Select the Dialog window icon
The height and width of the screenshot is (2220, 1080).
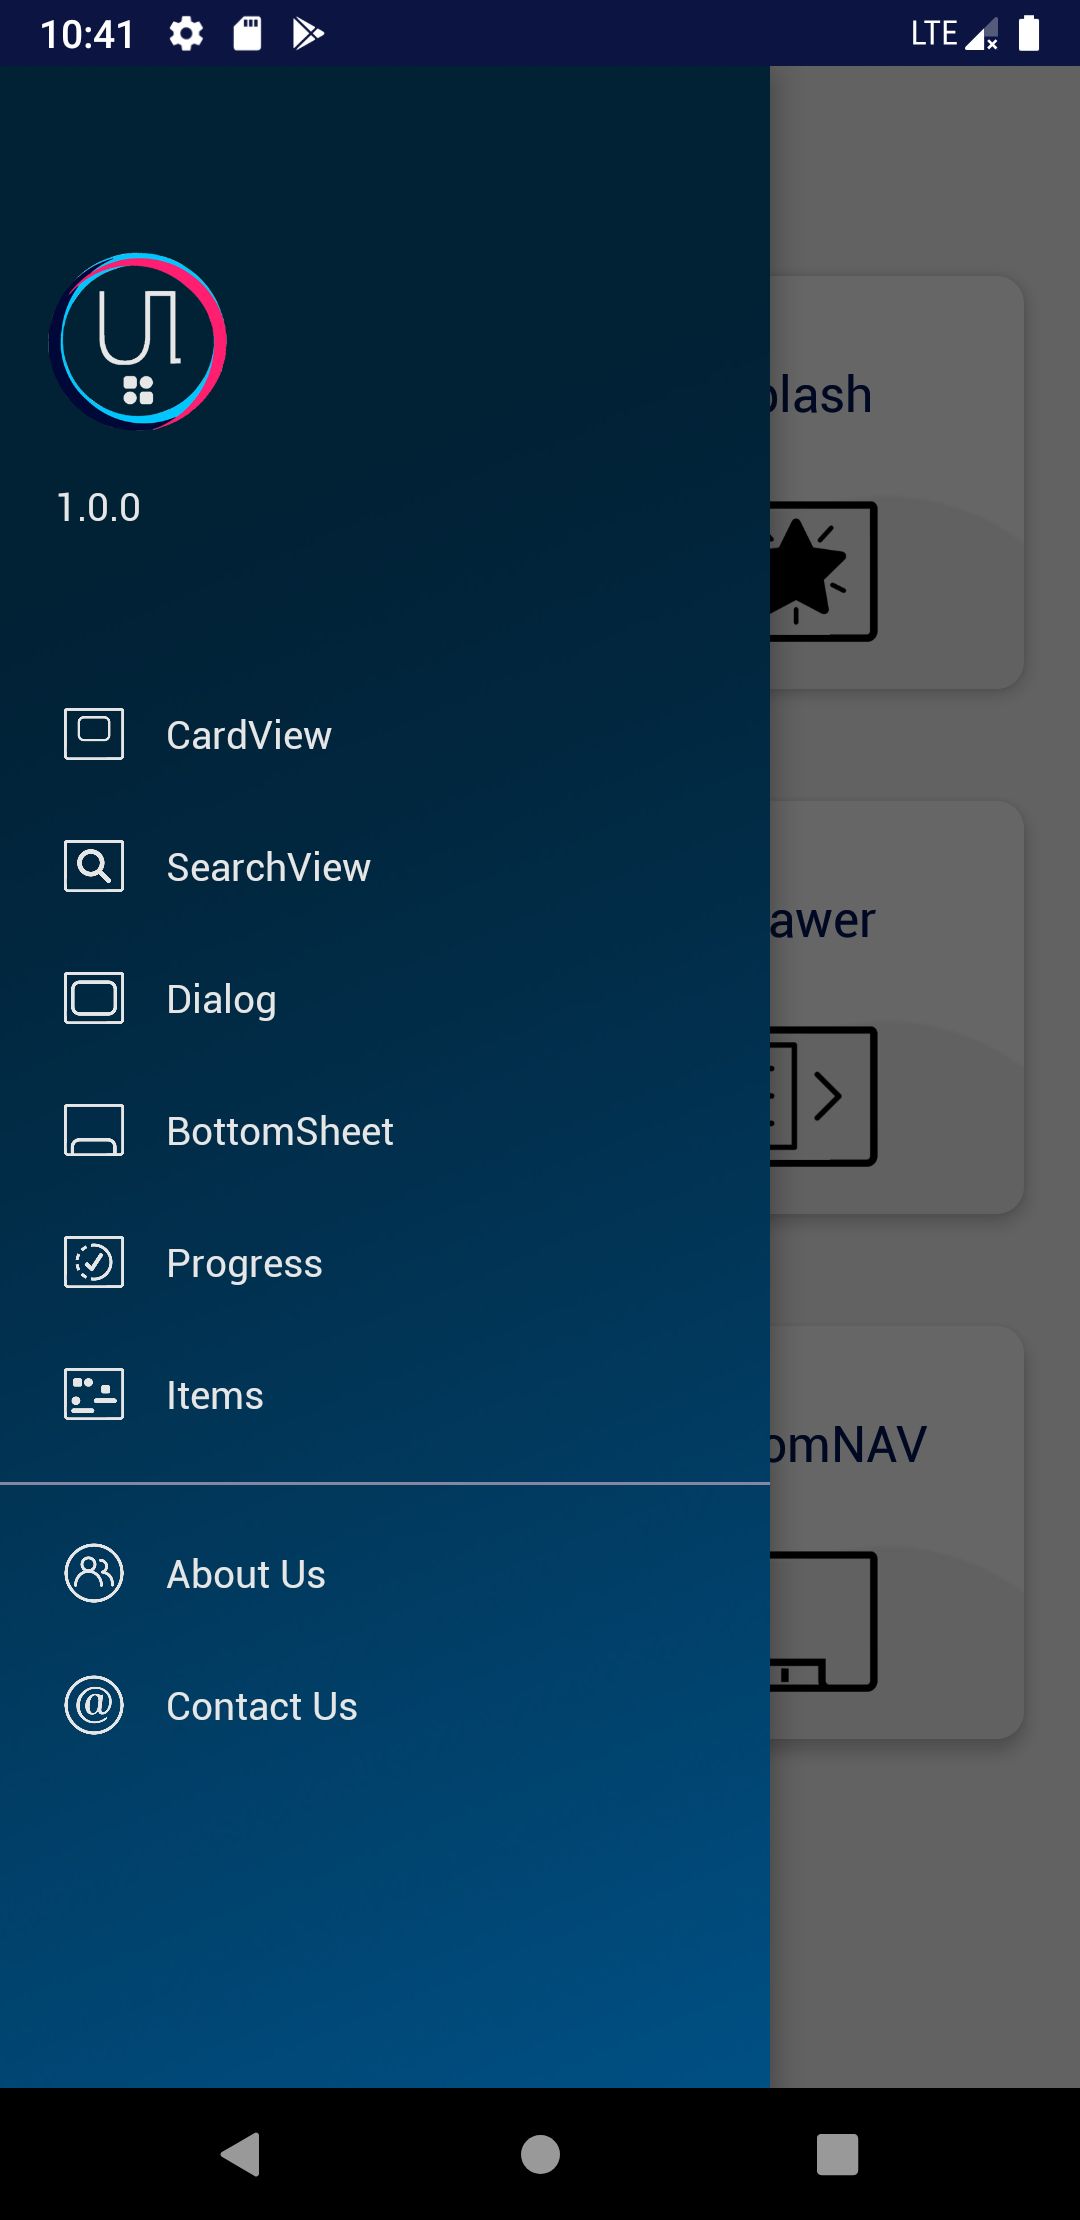click(94, 998)
